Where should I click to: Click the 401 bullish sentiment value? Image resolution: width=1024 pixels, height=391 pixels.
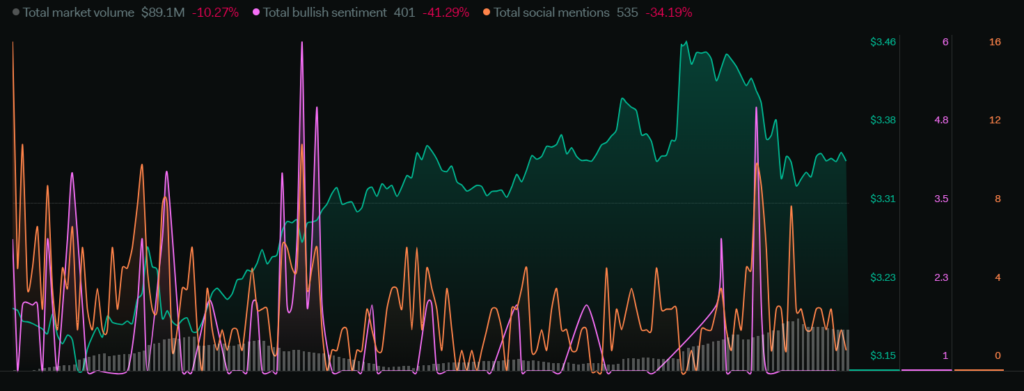[x=404, y=12]
